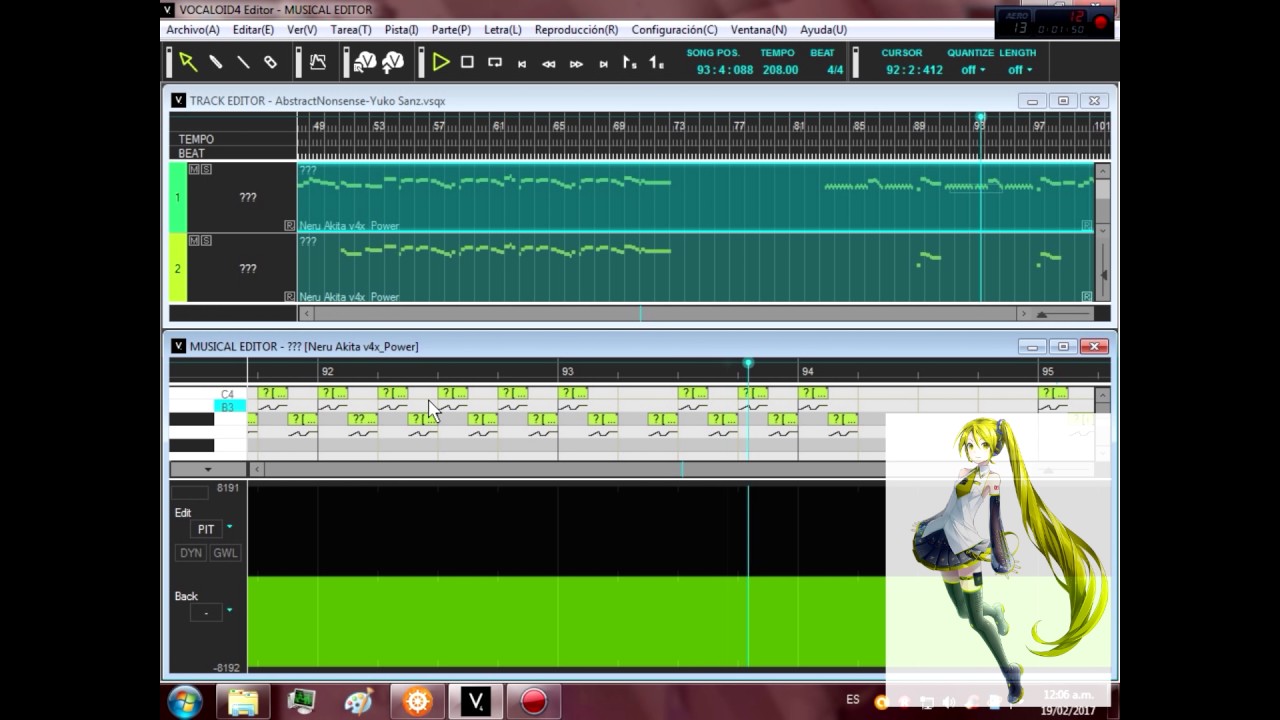Image resolution: width=1280 pixels, height=720 pixels.
Task: Select the arrow pointer tool
Action: click(x=188, y=62)
